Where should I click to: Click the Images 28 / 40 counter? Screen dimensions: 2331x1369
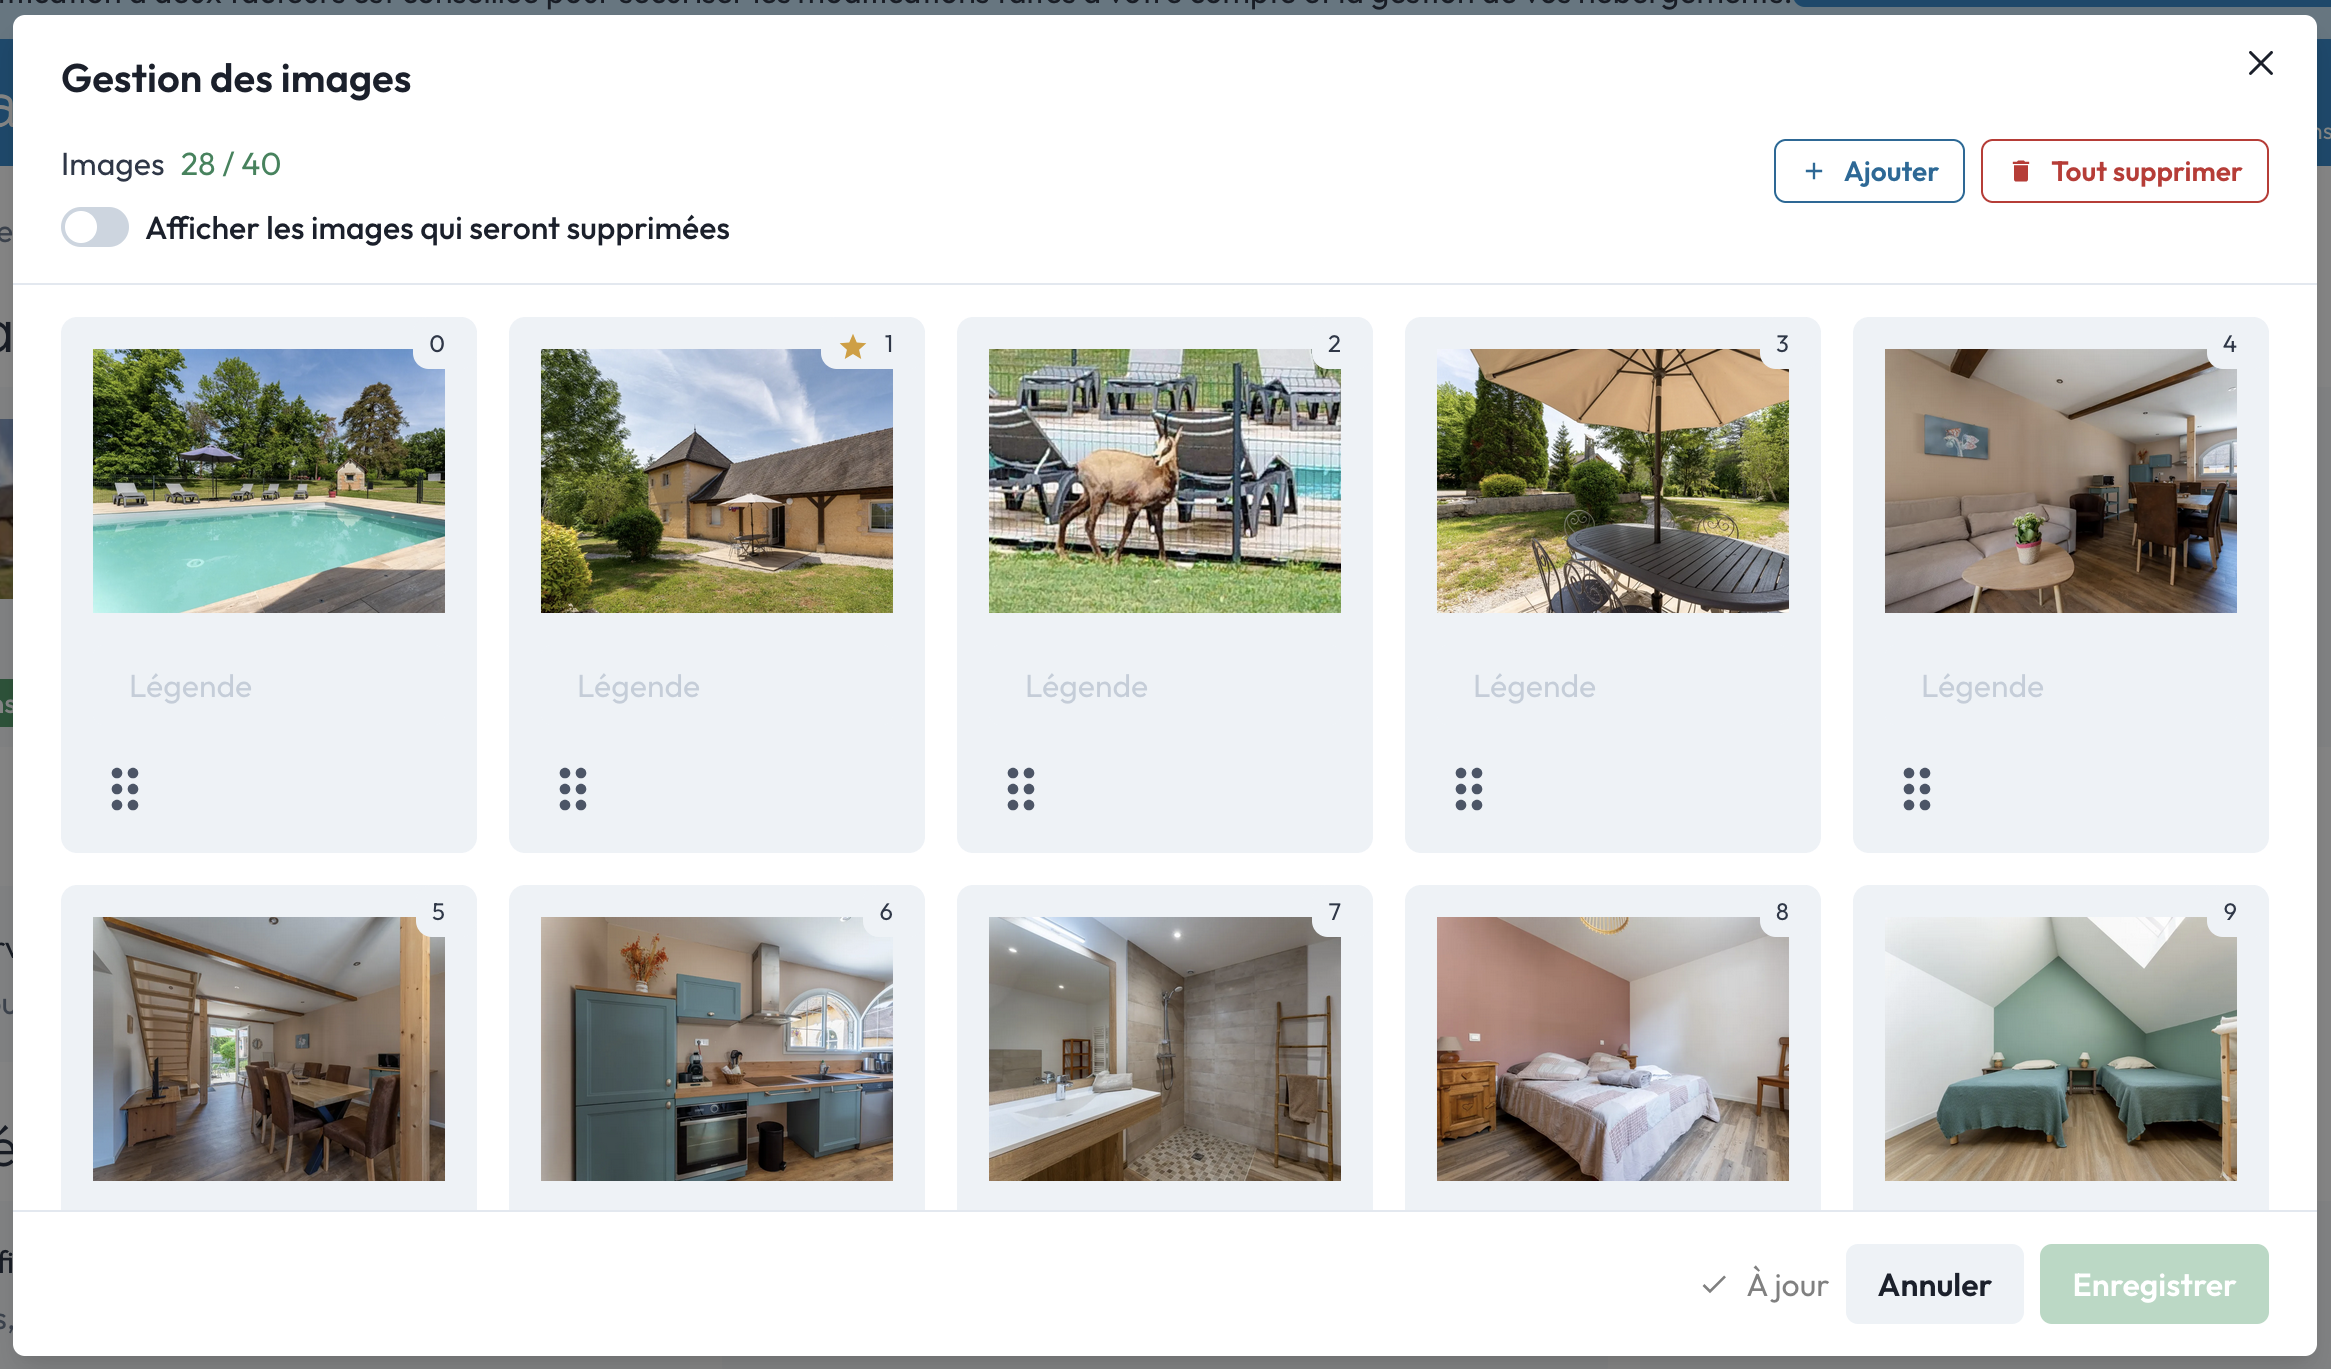171,164
